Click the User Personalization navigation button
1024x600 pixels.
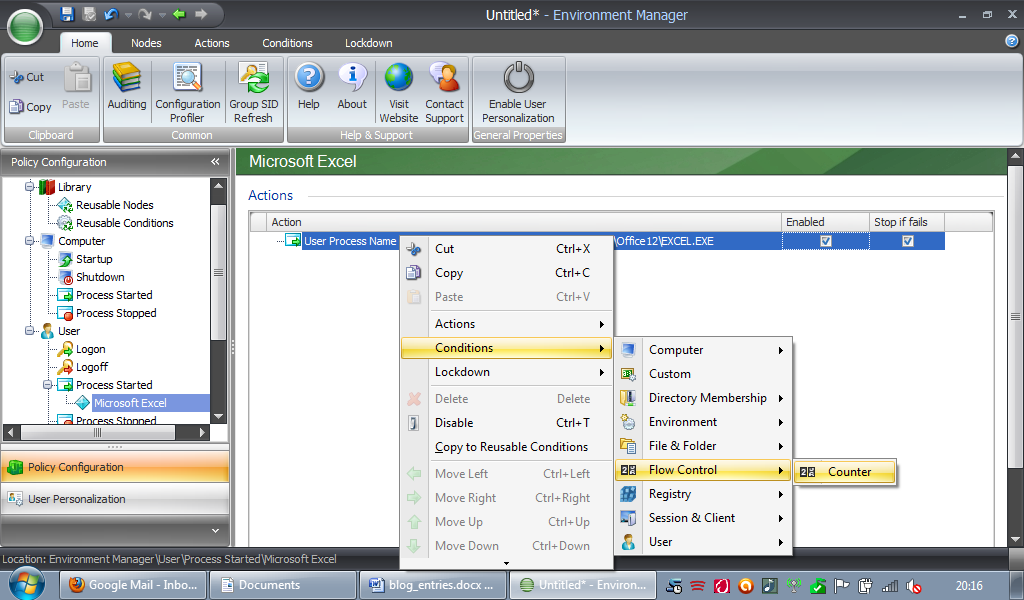(x=115, y=499)
